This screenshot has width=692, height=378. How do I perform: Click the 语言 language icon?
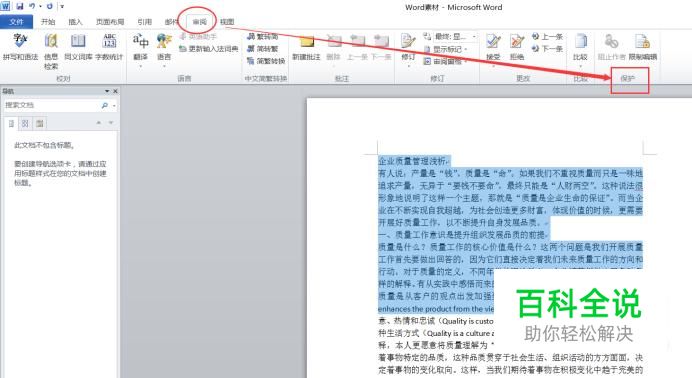pos(164,41)
